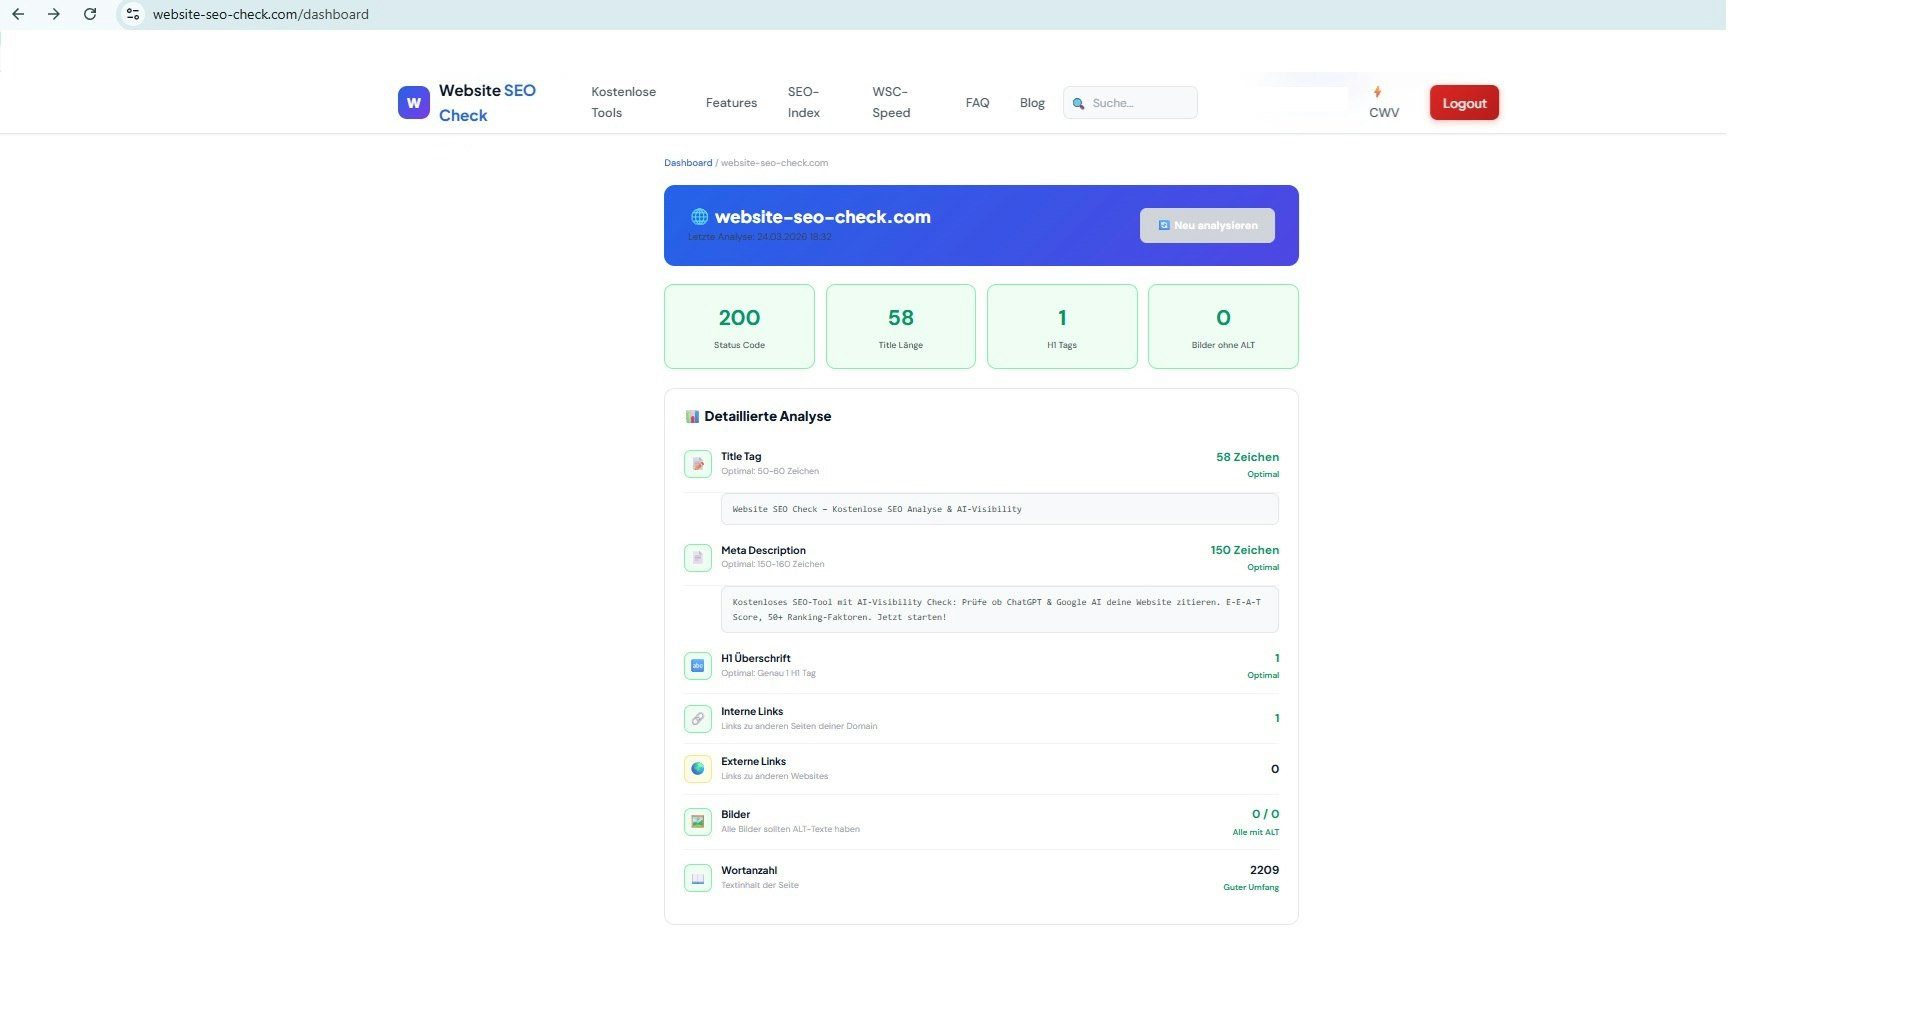1920x1032 pixels.
Task: Click the Website SEO Check logo icon
Action: point(413,102)
